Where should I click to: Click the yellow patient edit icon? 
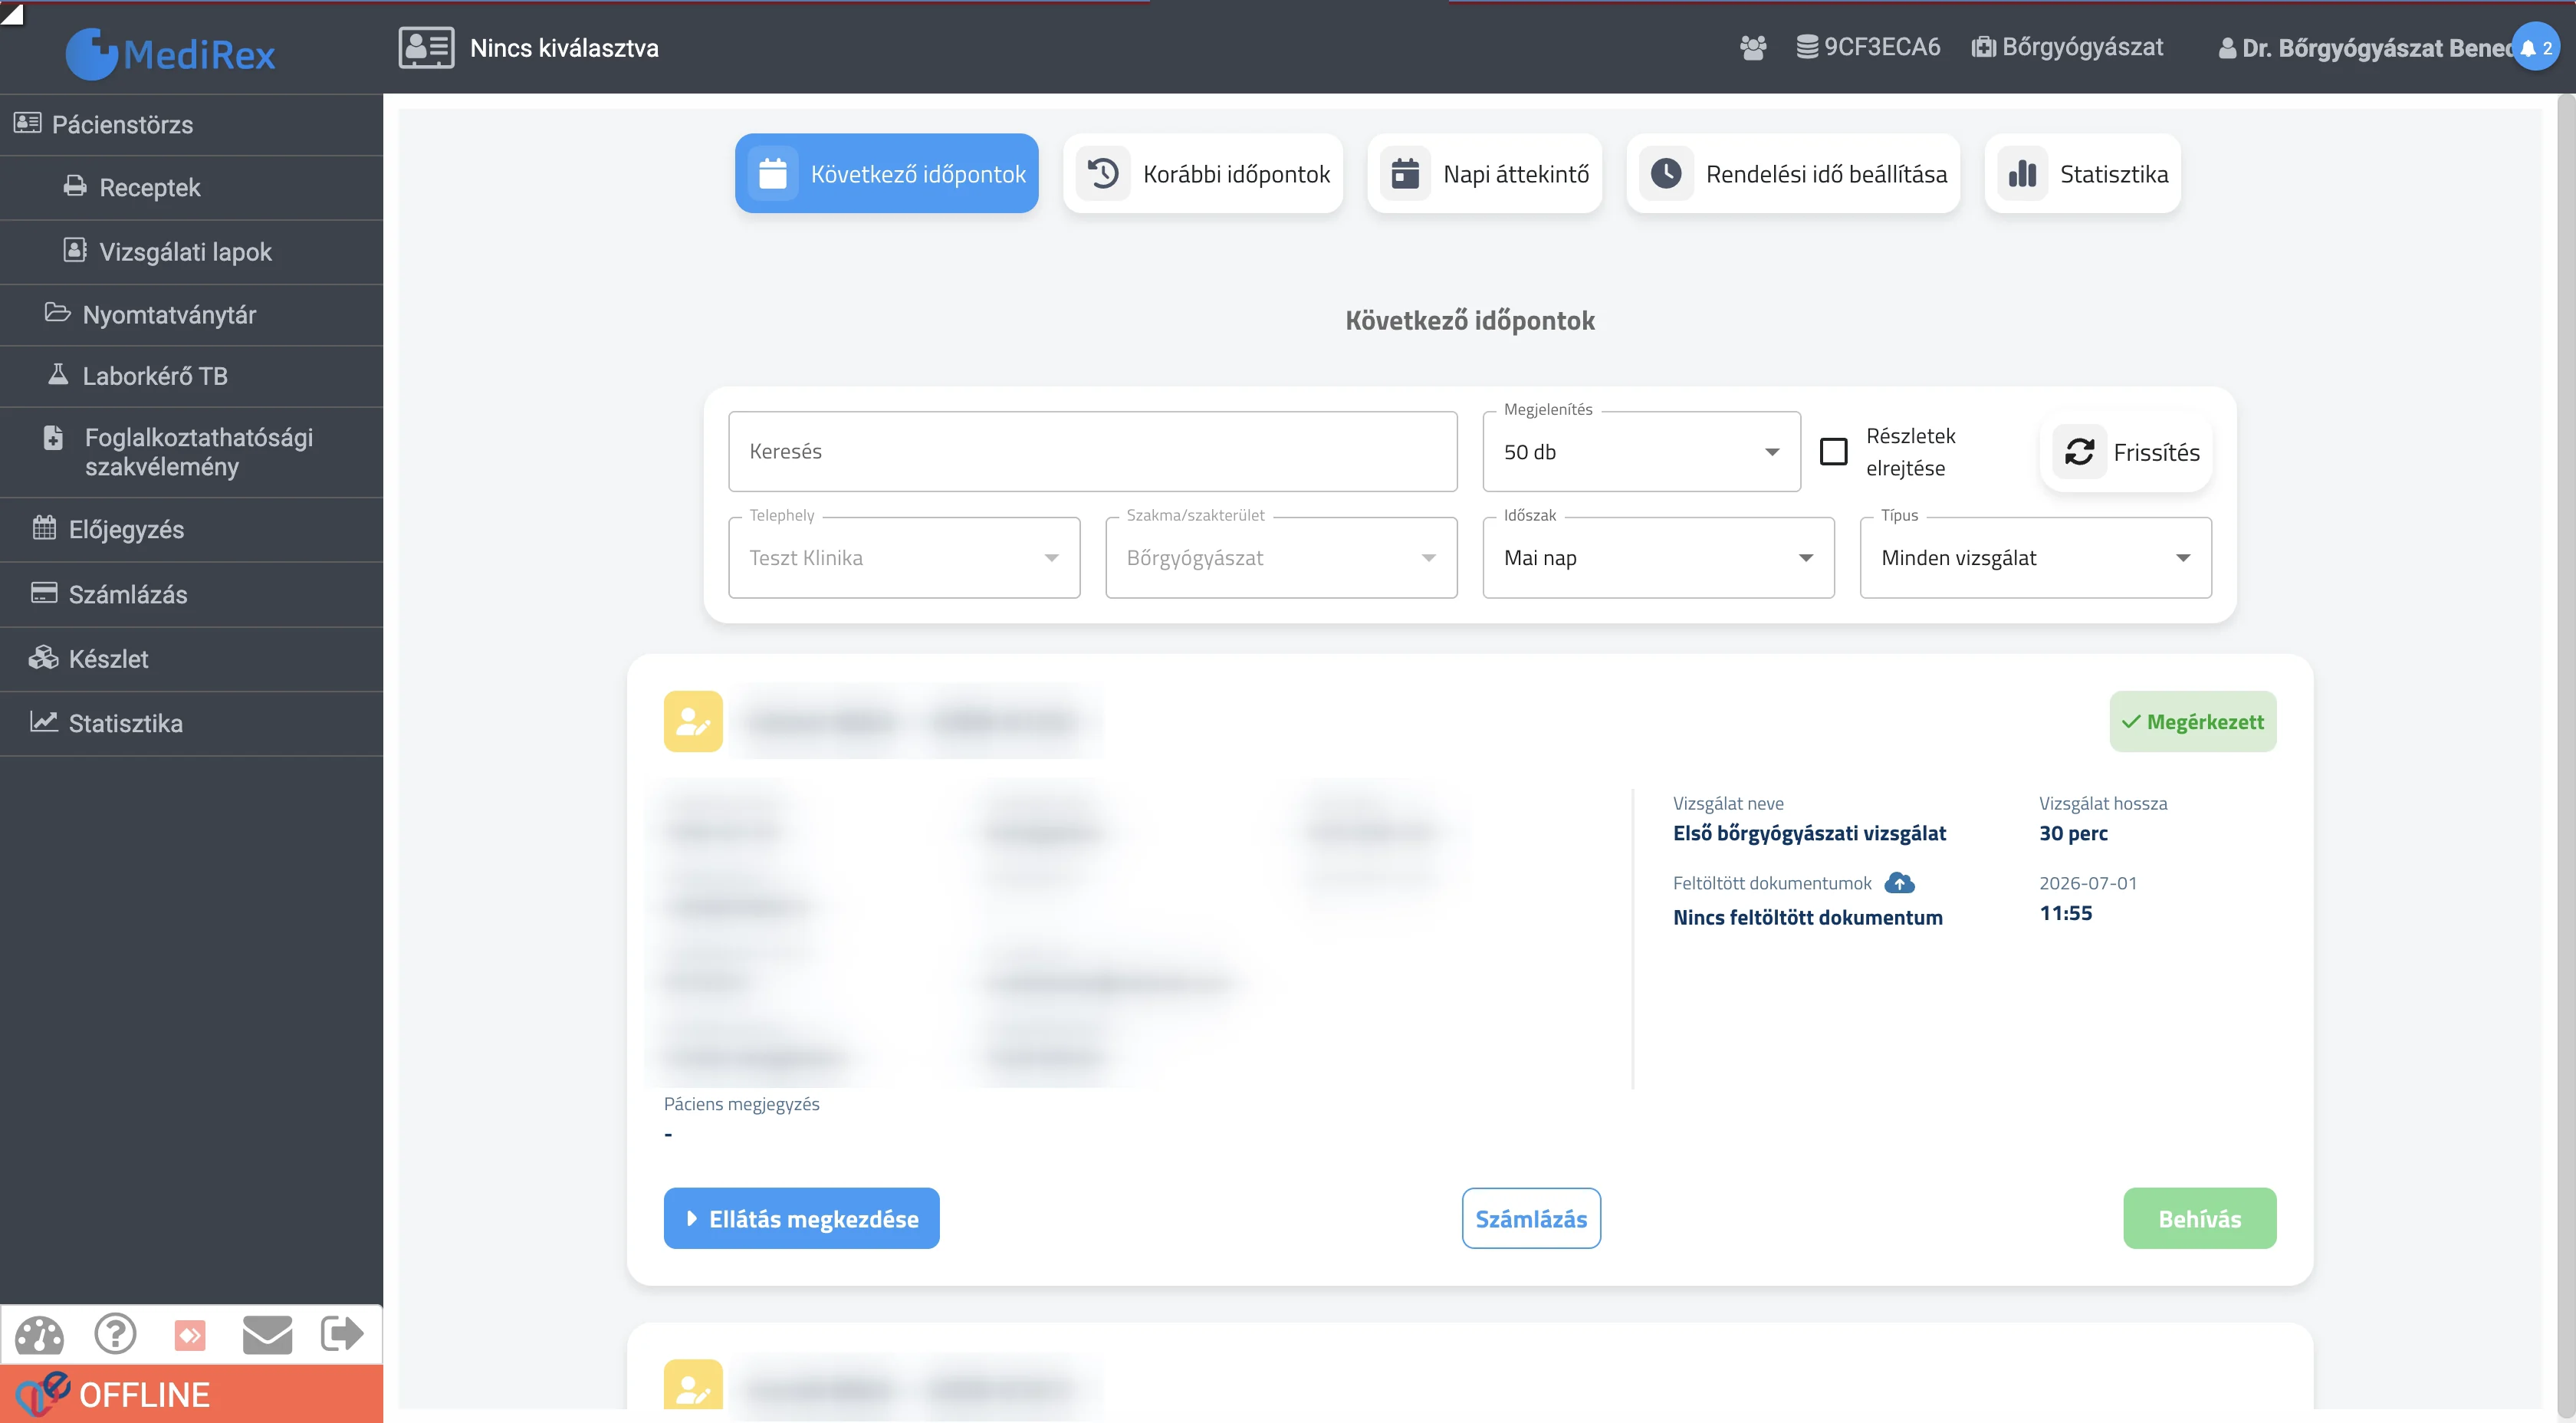pos(693,721)
